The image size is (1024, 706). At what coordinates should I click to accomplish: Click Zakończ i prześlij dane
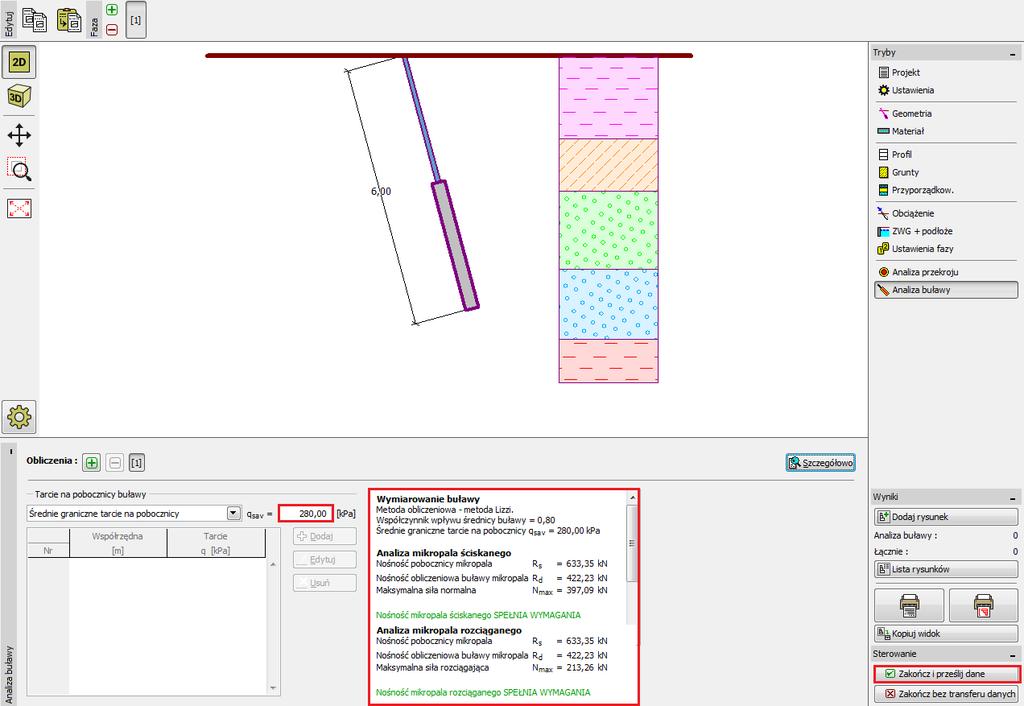(946, 673)
